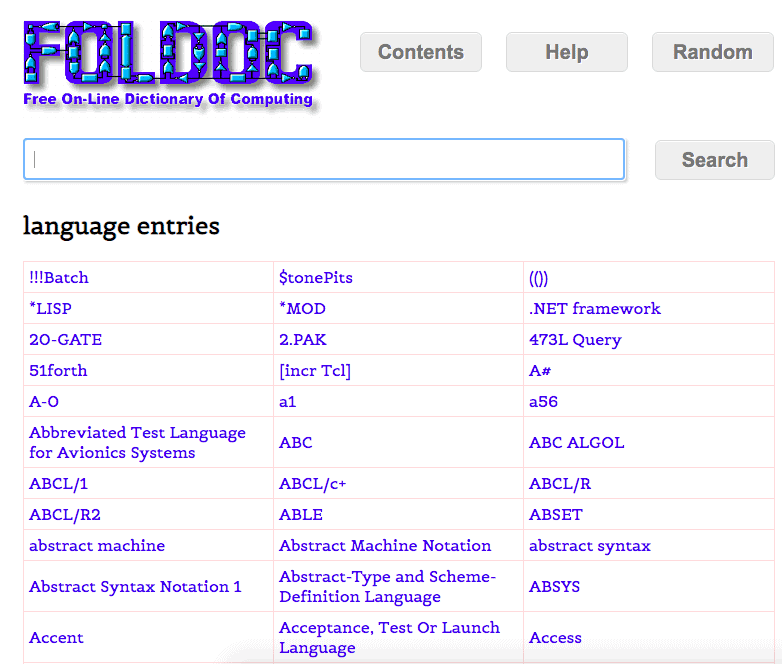782x664 pixels.
Task: Select the 473L Query entry
Action: (x=575, y=339)
